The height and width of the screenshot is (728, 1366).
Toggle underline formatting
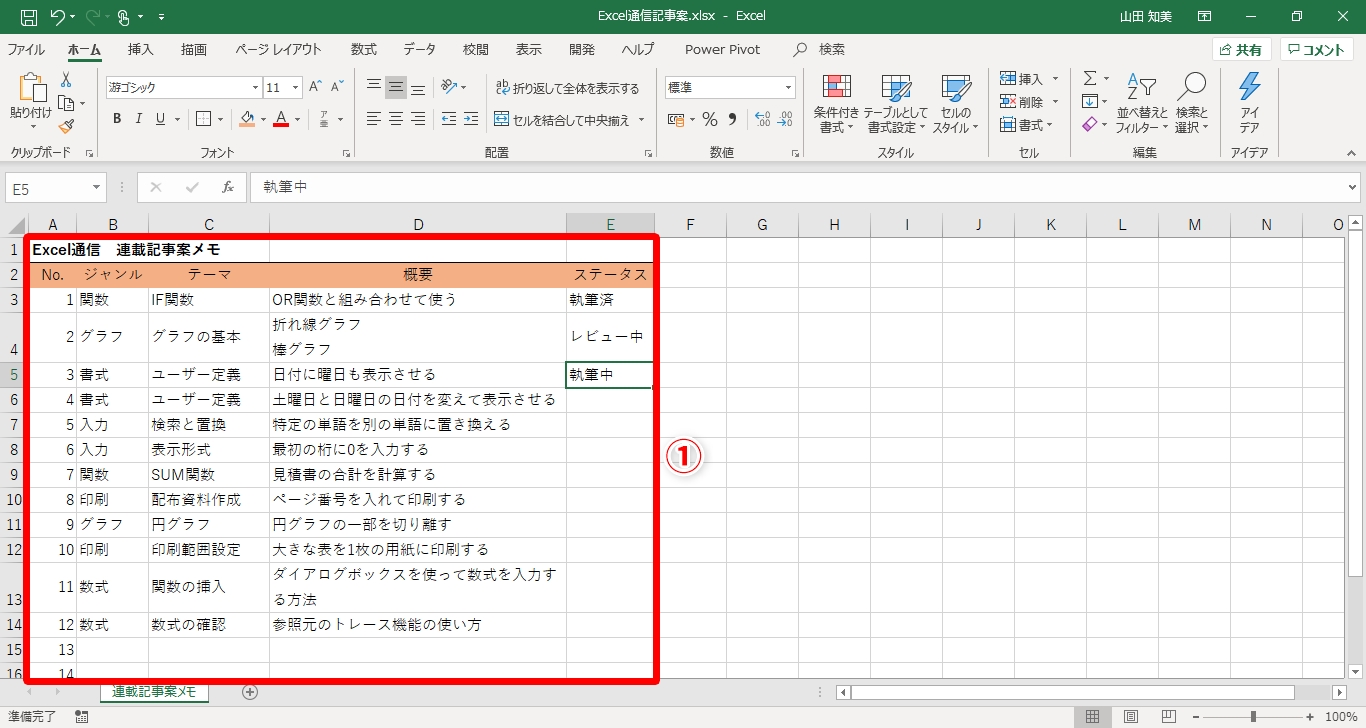point(160,120)
